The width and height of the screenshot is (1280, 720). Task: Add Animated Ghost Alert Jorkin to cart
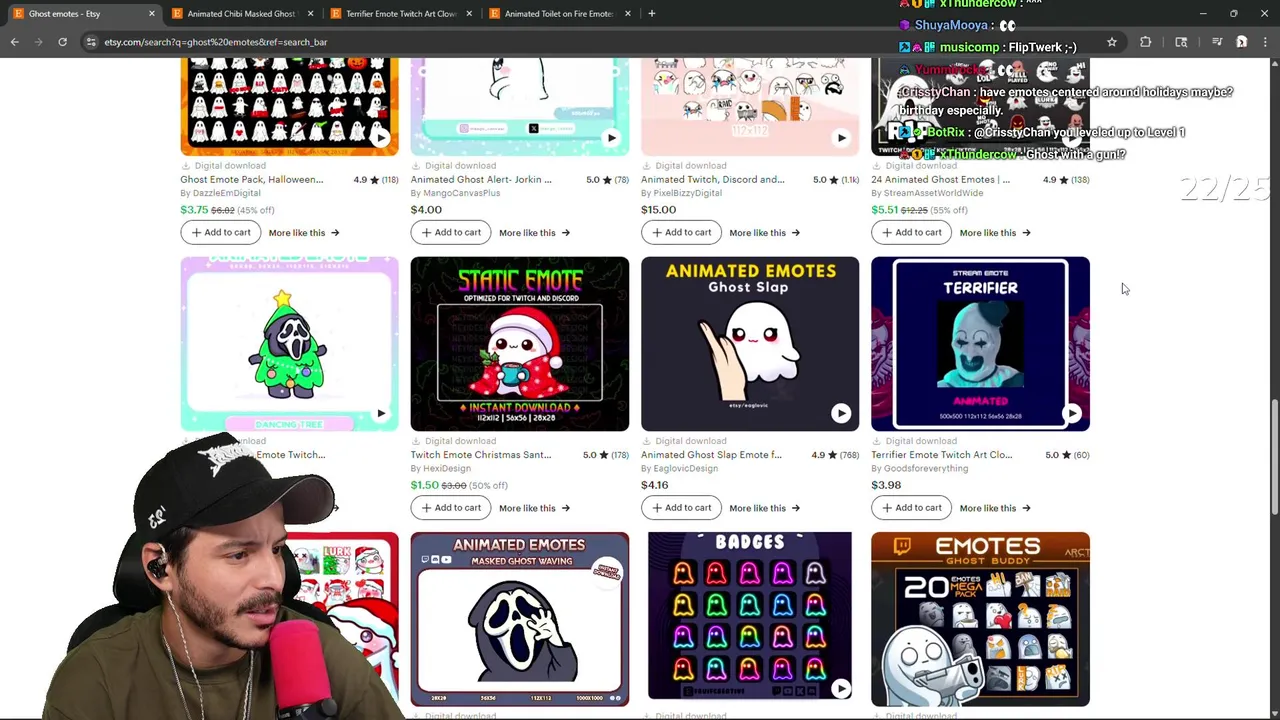tap(451, 233)
